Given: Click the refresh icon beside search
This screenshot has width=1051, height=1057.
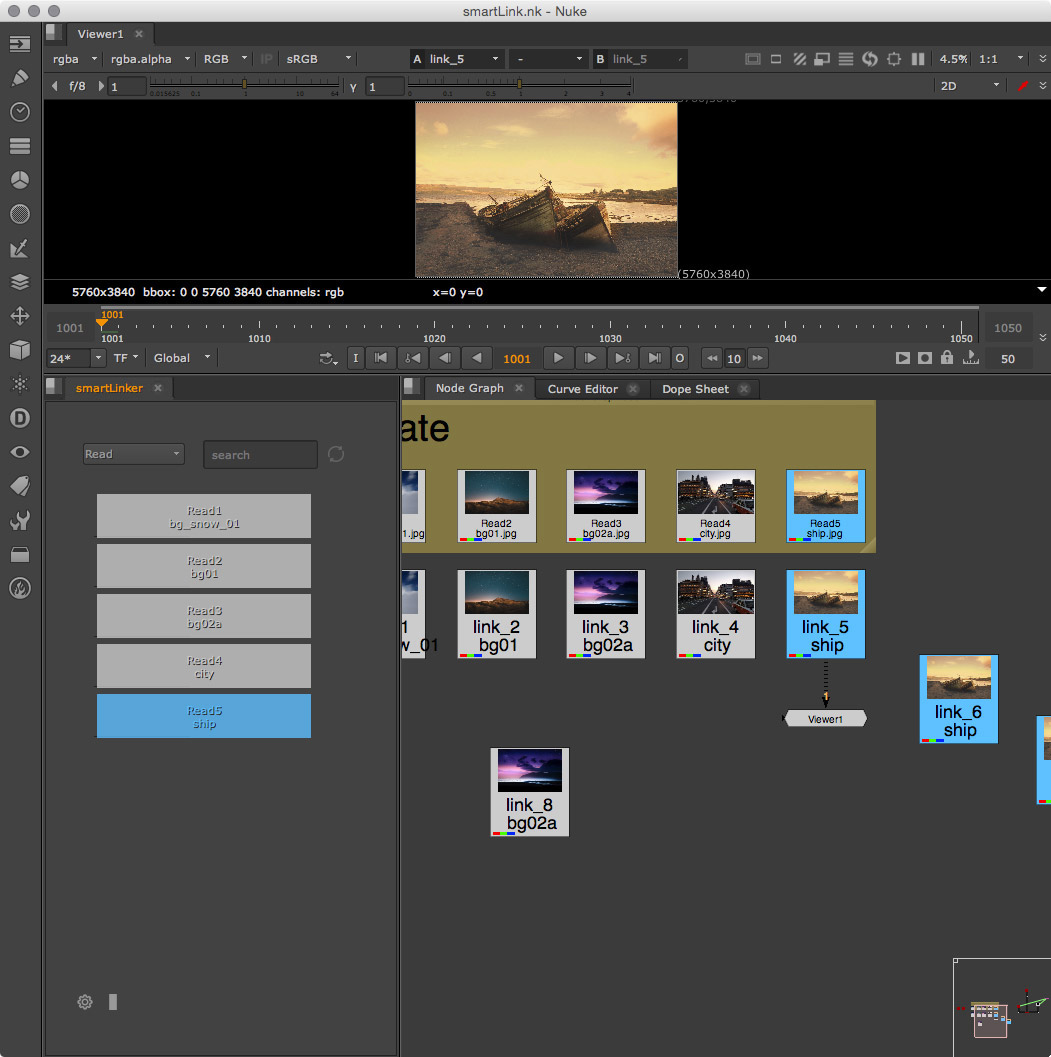Looking at the screenshot, I should (x=336, y=454).
